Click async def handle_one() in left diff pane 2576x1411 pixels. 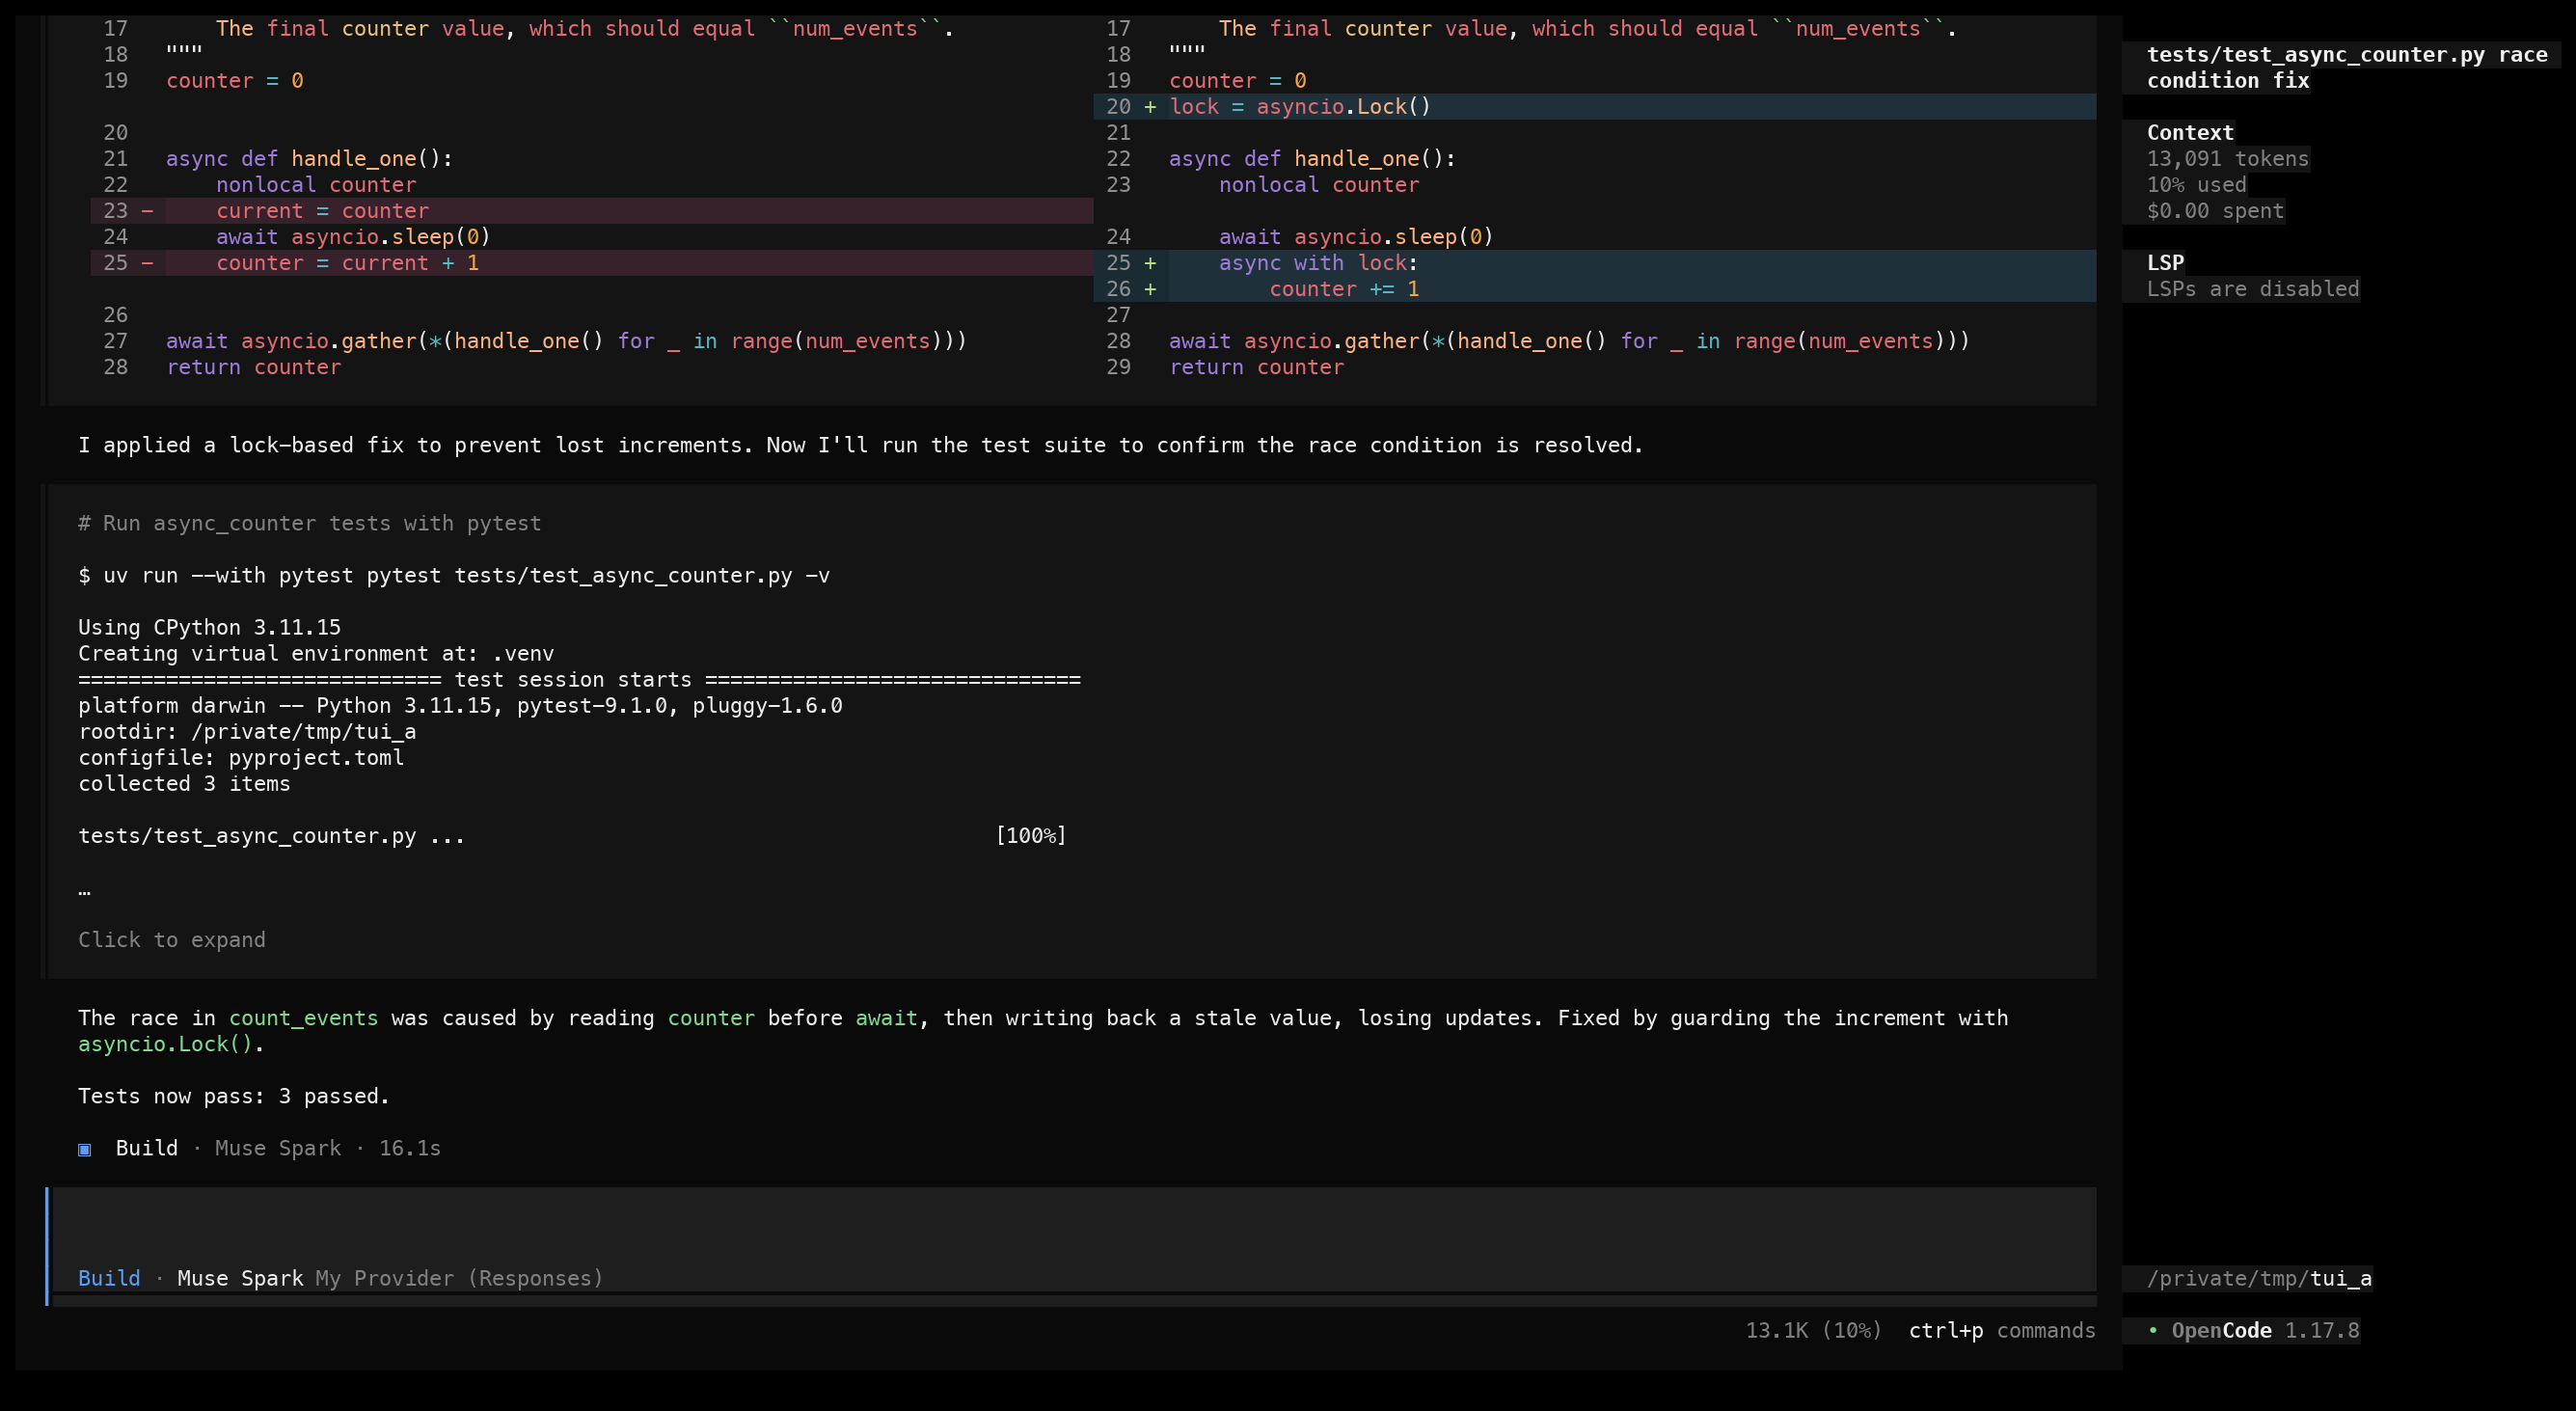click(x=309, y=158)
